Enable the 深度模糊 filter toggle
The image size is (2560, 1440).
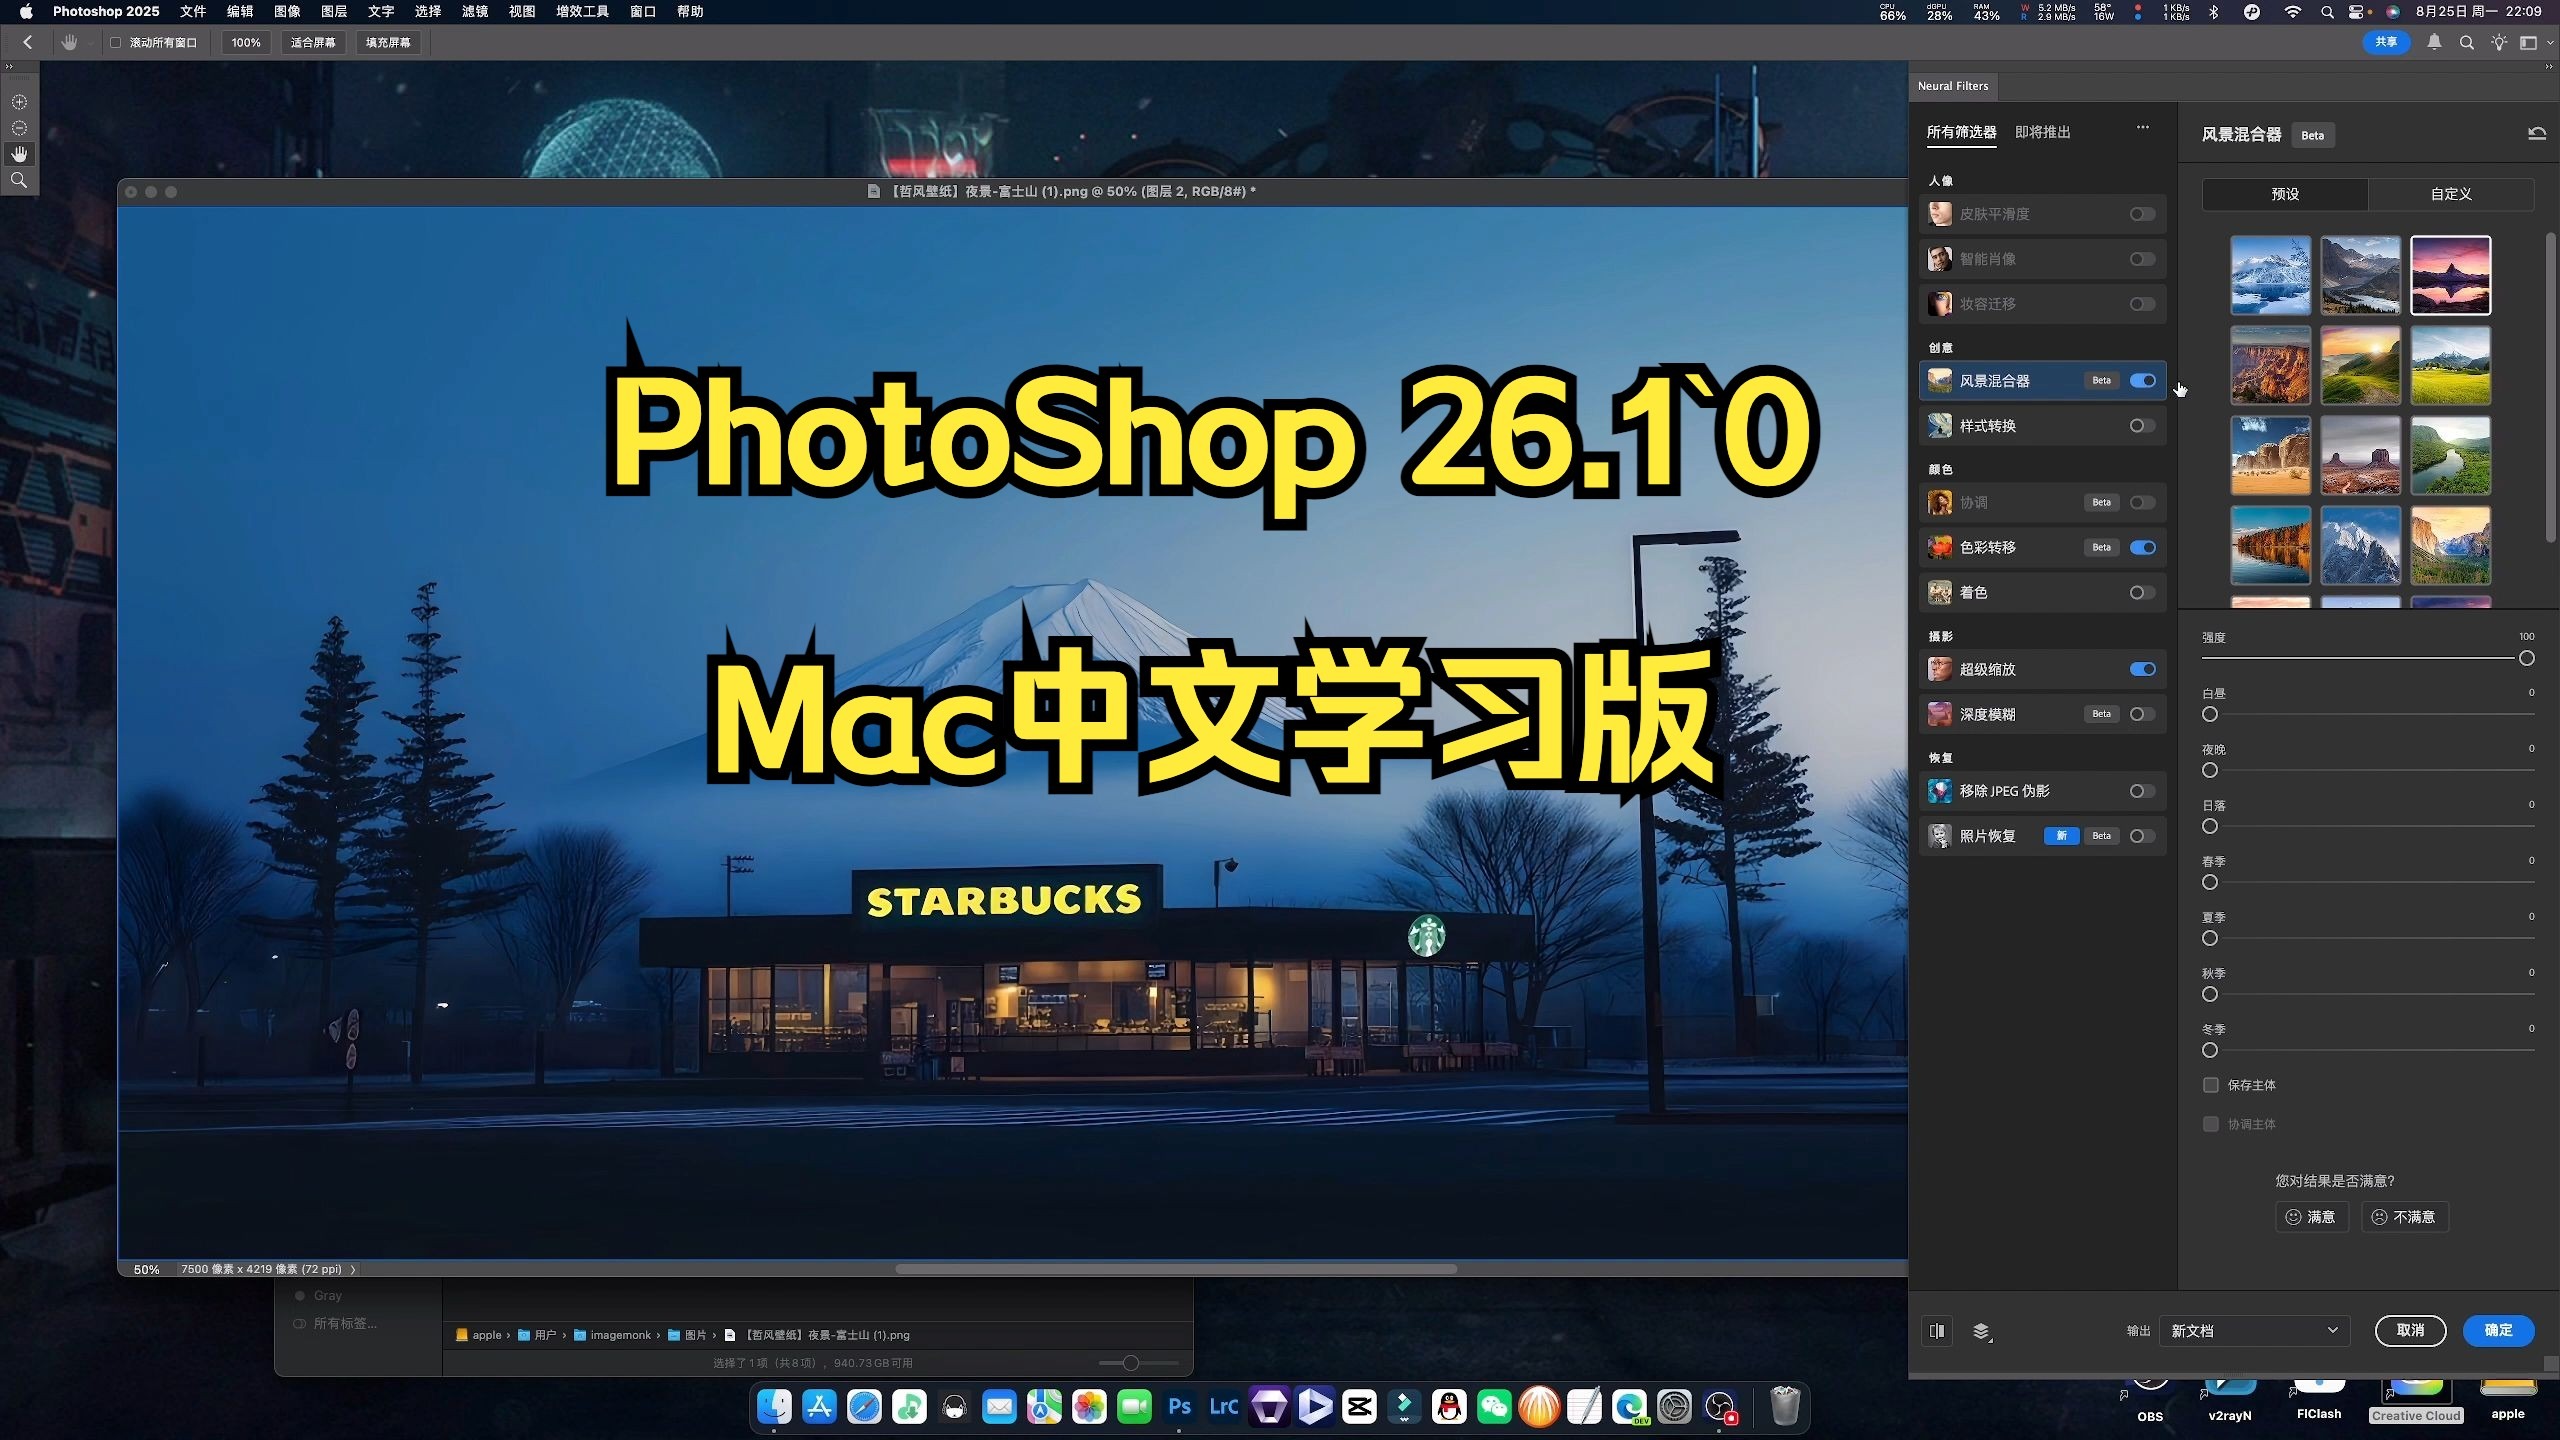(x=2142, y=714)
